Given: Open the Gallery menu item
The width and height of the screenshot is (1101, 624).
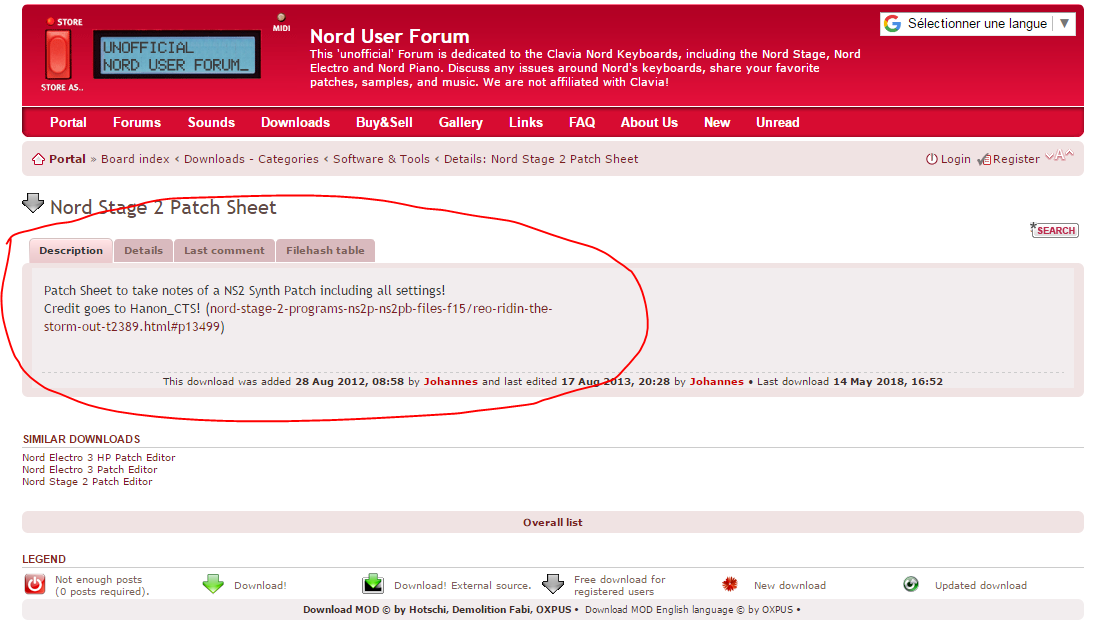Looking at the screenshot, I should [460, 122].
